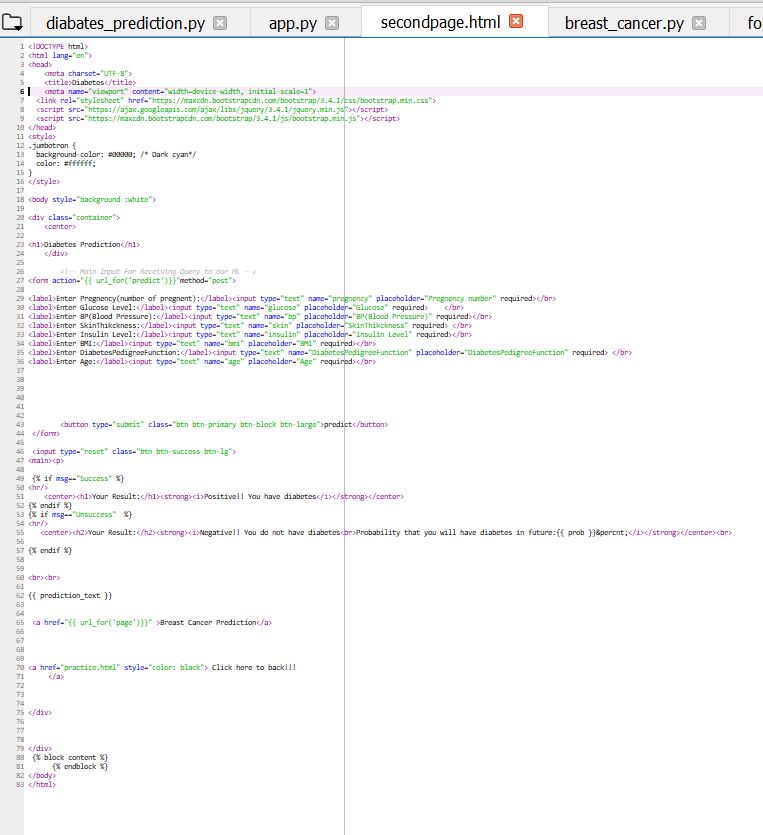The height and width of the screenshot is (835, 763).
Task: Click the closing </body> tag line
Action: coord(42,775)
